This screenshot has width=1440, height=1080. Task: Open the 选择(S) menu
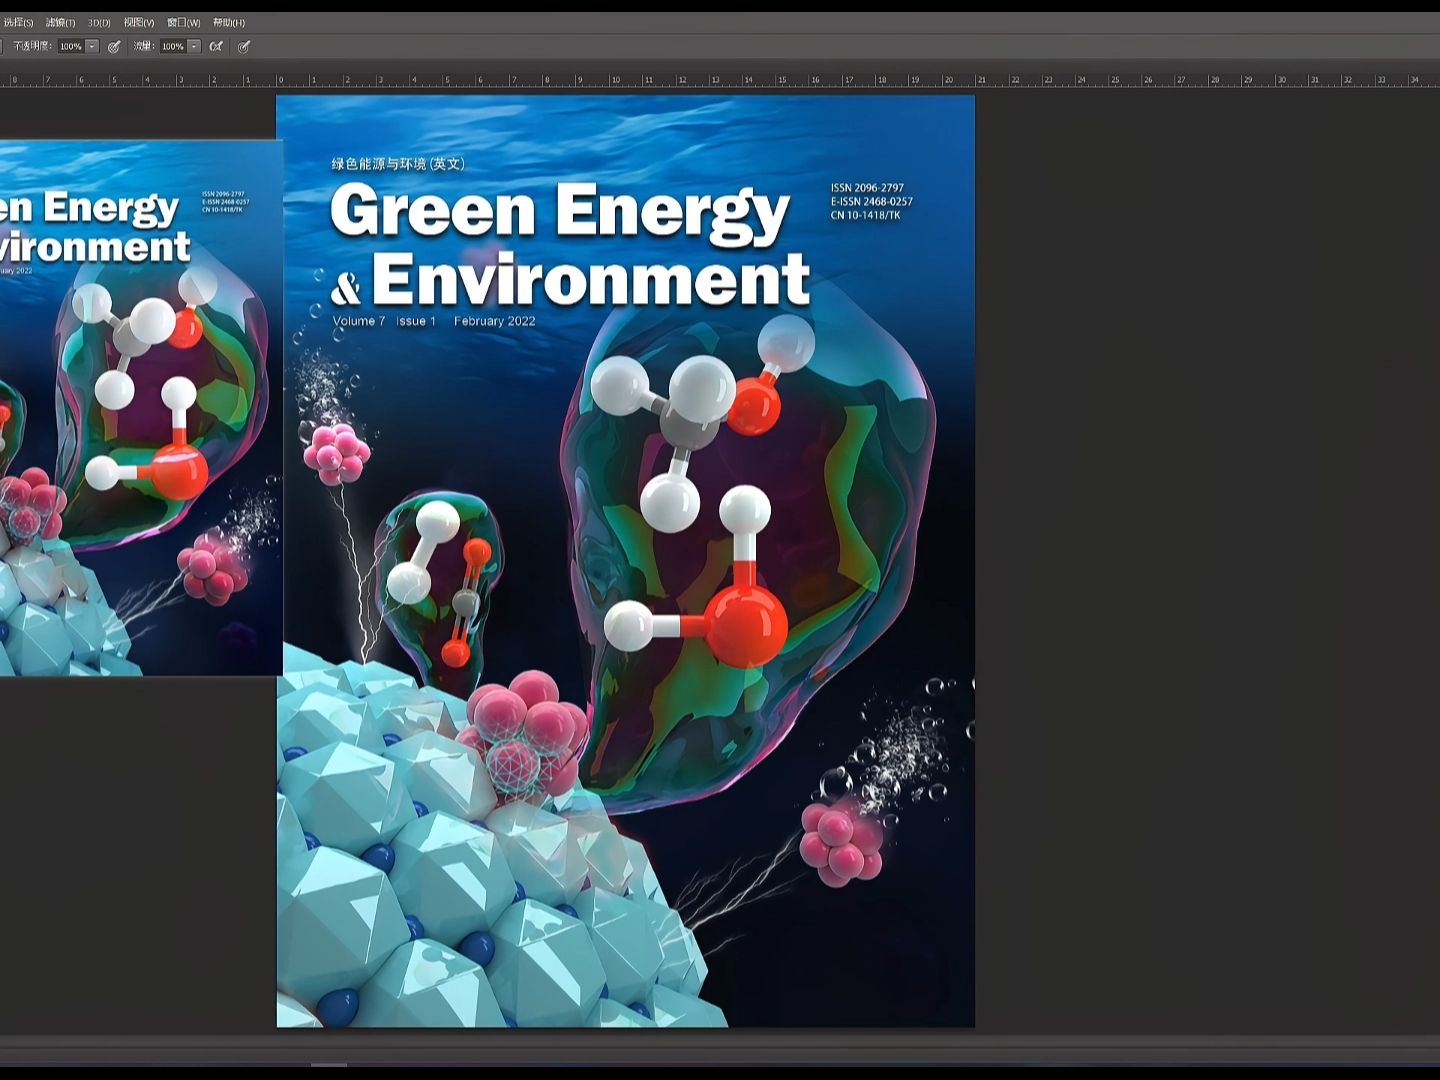17,22
